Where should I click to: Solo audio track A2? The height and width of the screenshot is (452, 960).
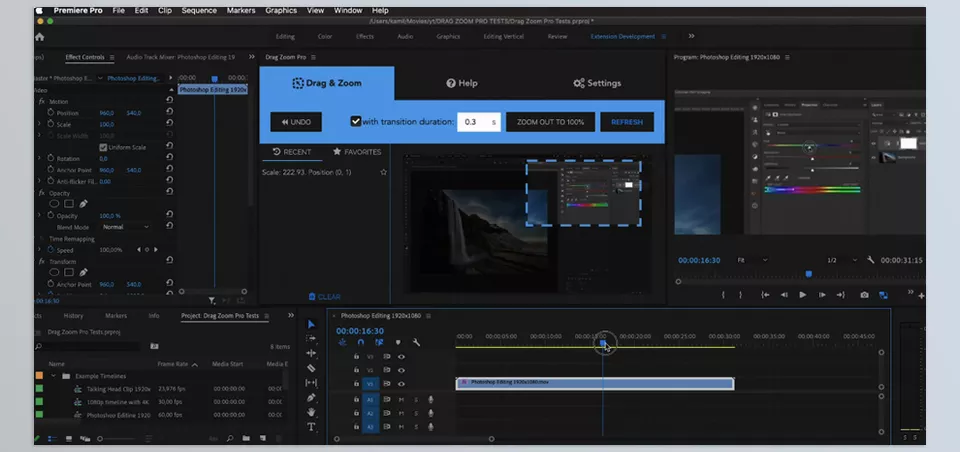coord(416,413)
